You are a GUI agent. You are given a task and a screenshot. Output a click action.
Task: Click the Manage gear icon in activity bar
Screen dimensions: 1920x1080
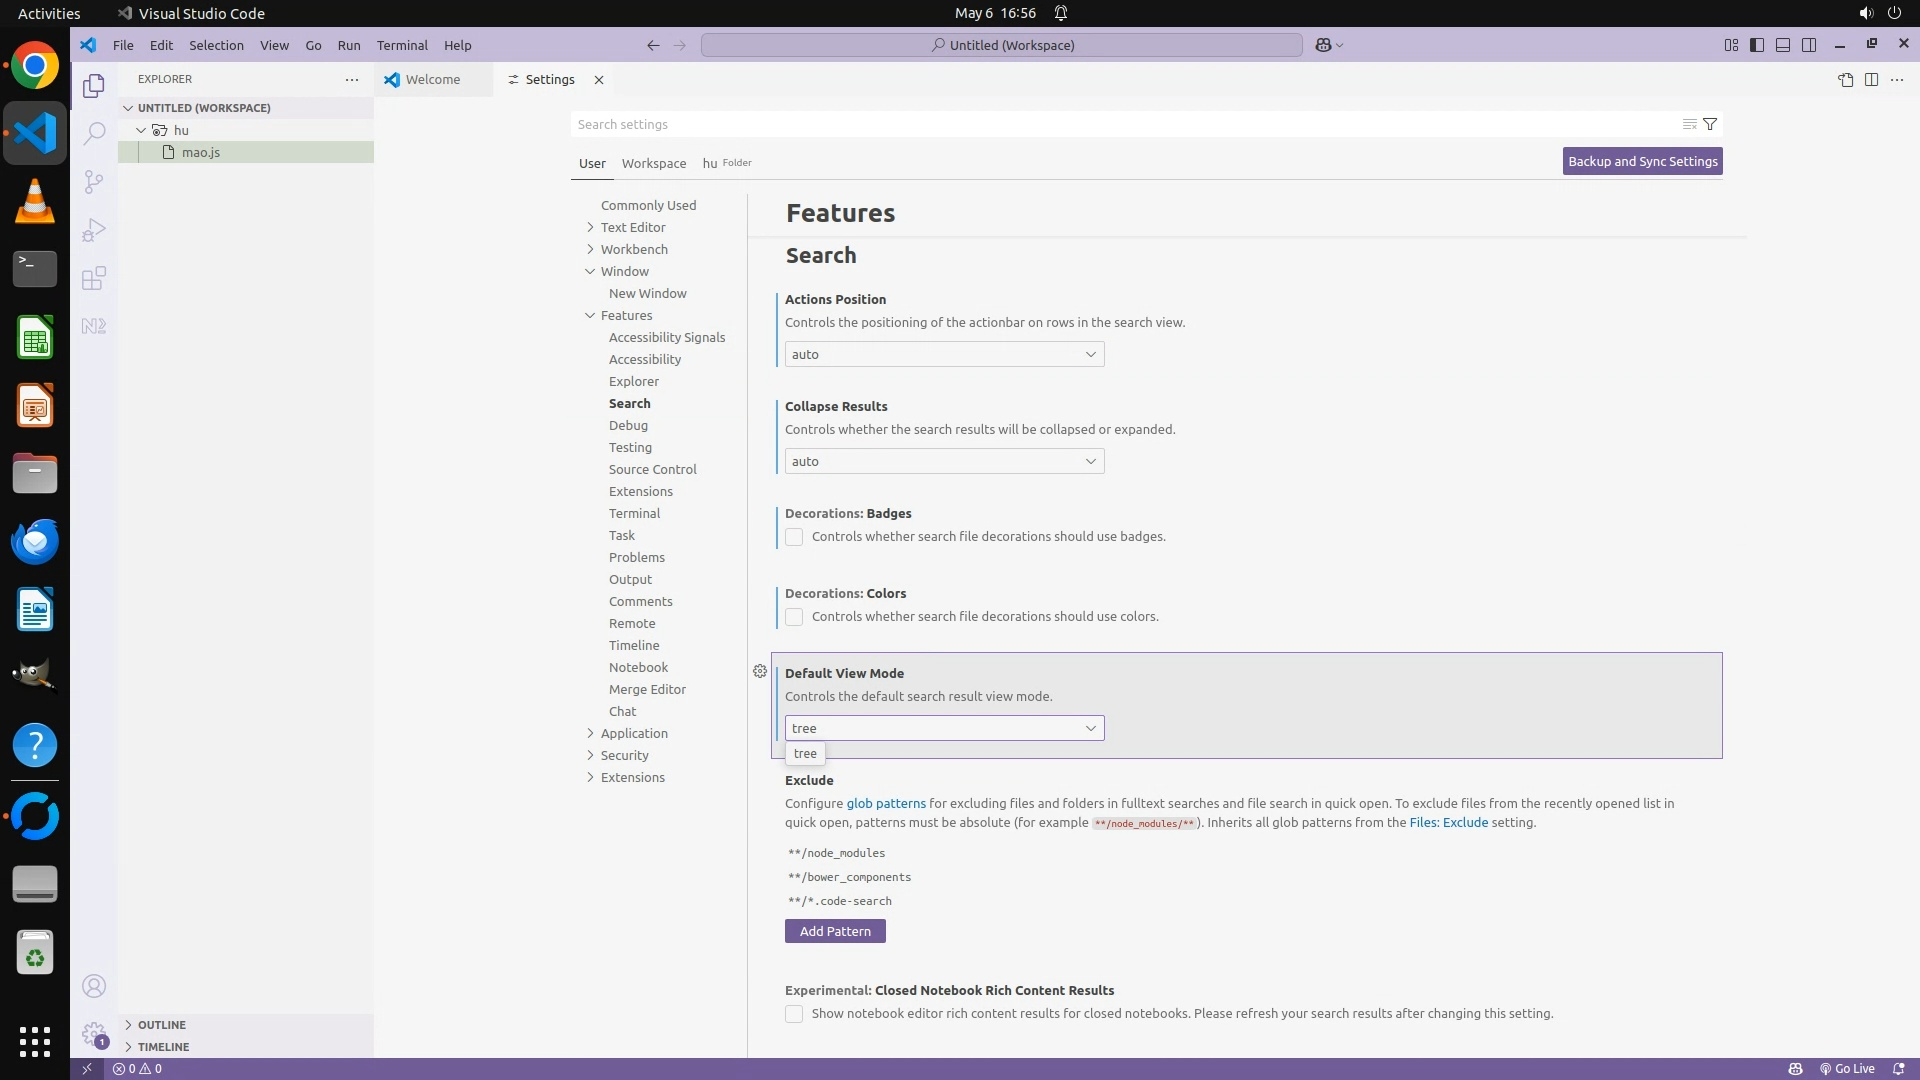[x=94, y=1034]
